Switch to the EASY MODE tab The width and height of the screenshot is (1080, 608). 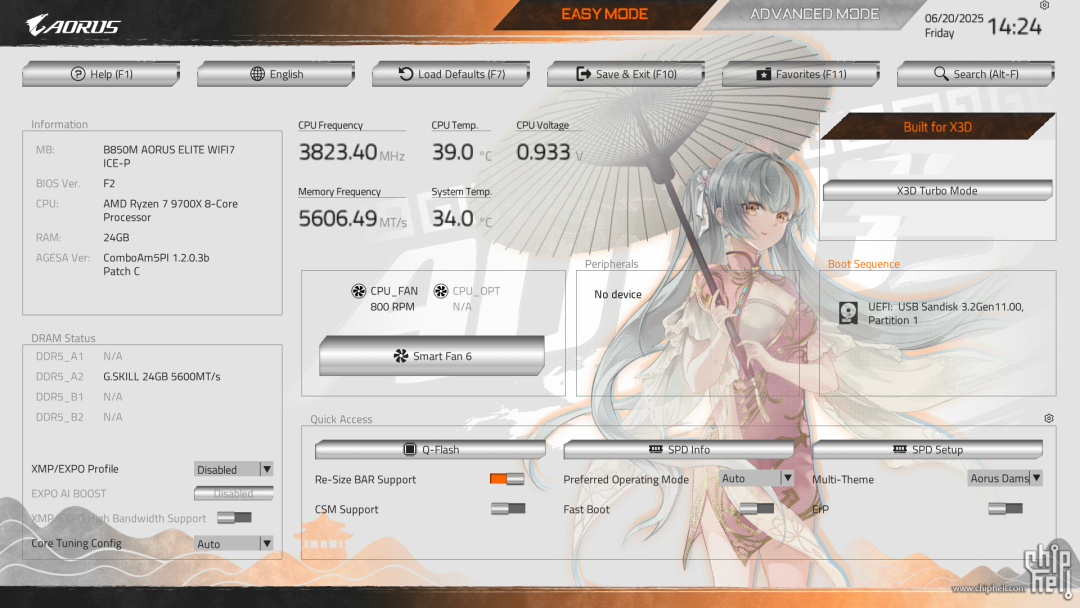604,14
